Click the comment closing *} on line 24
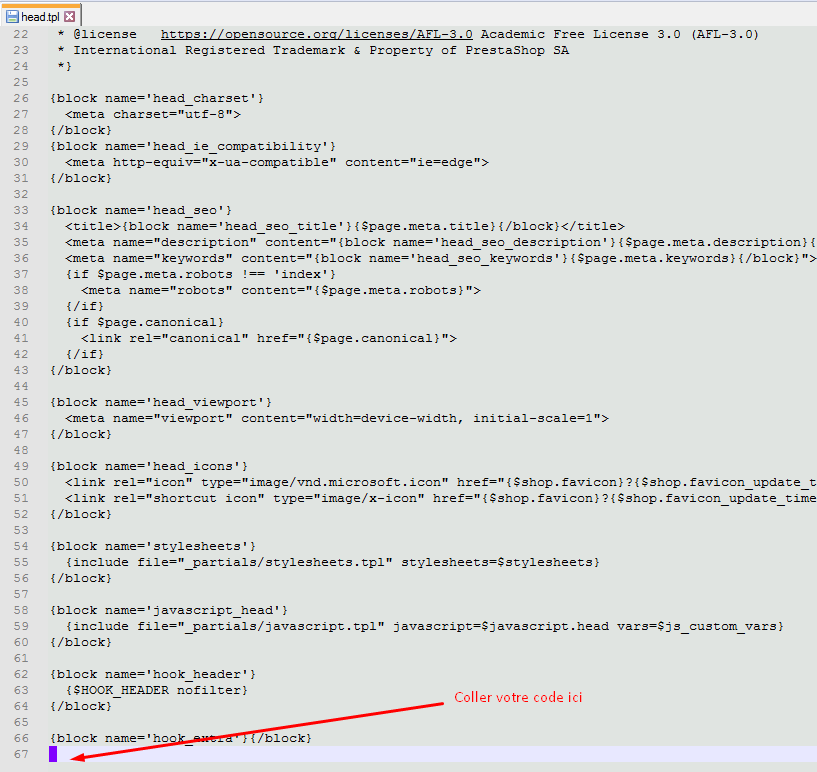Viewport: 817px width, 772px height. 65,67
